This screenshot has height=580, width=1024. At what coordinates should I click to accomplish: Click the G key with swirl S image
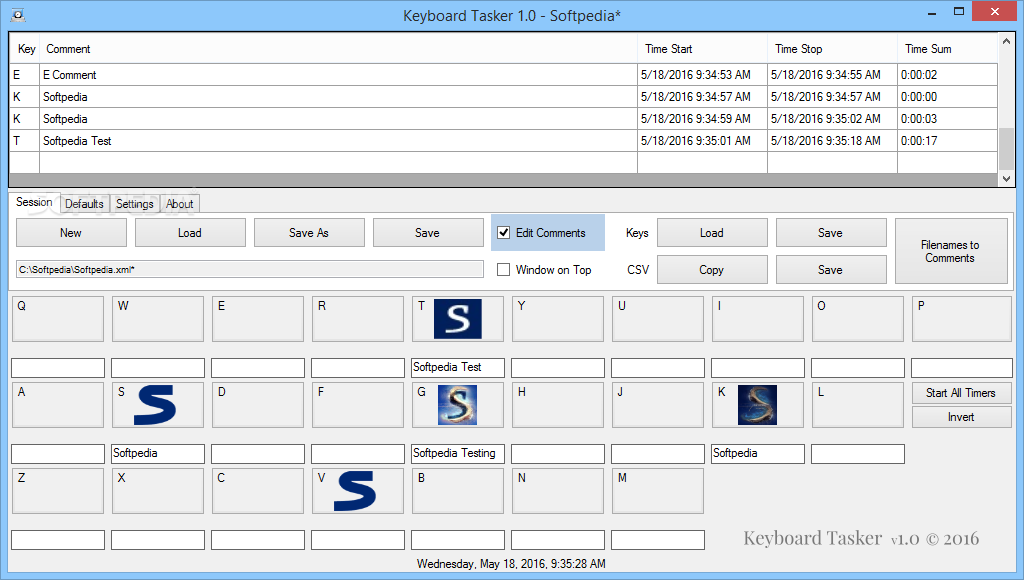click(x=458, y=405)
